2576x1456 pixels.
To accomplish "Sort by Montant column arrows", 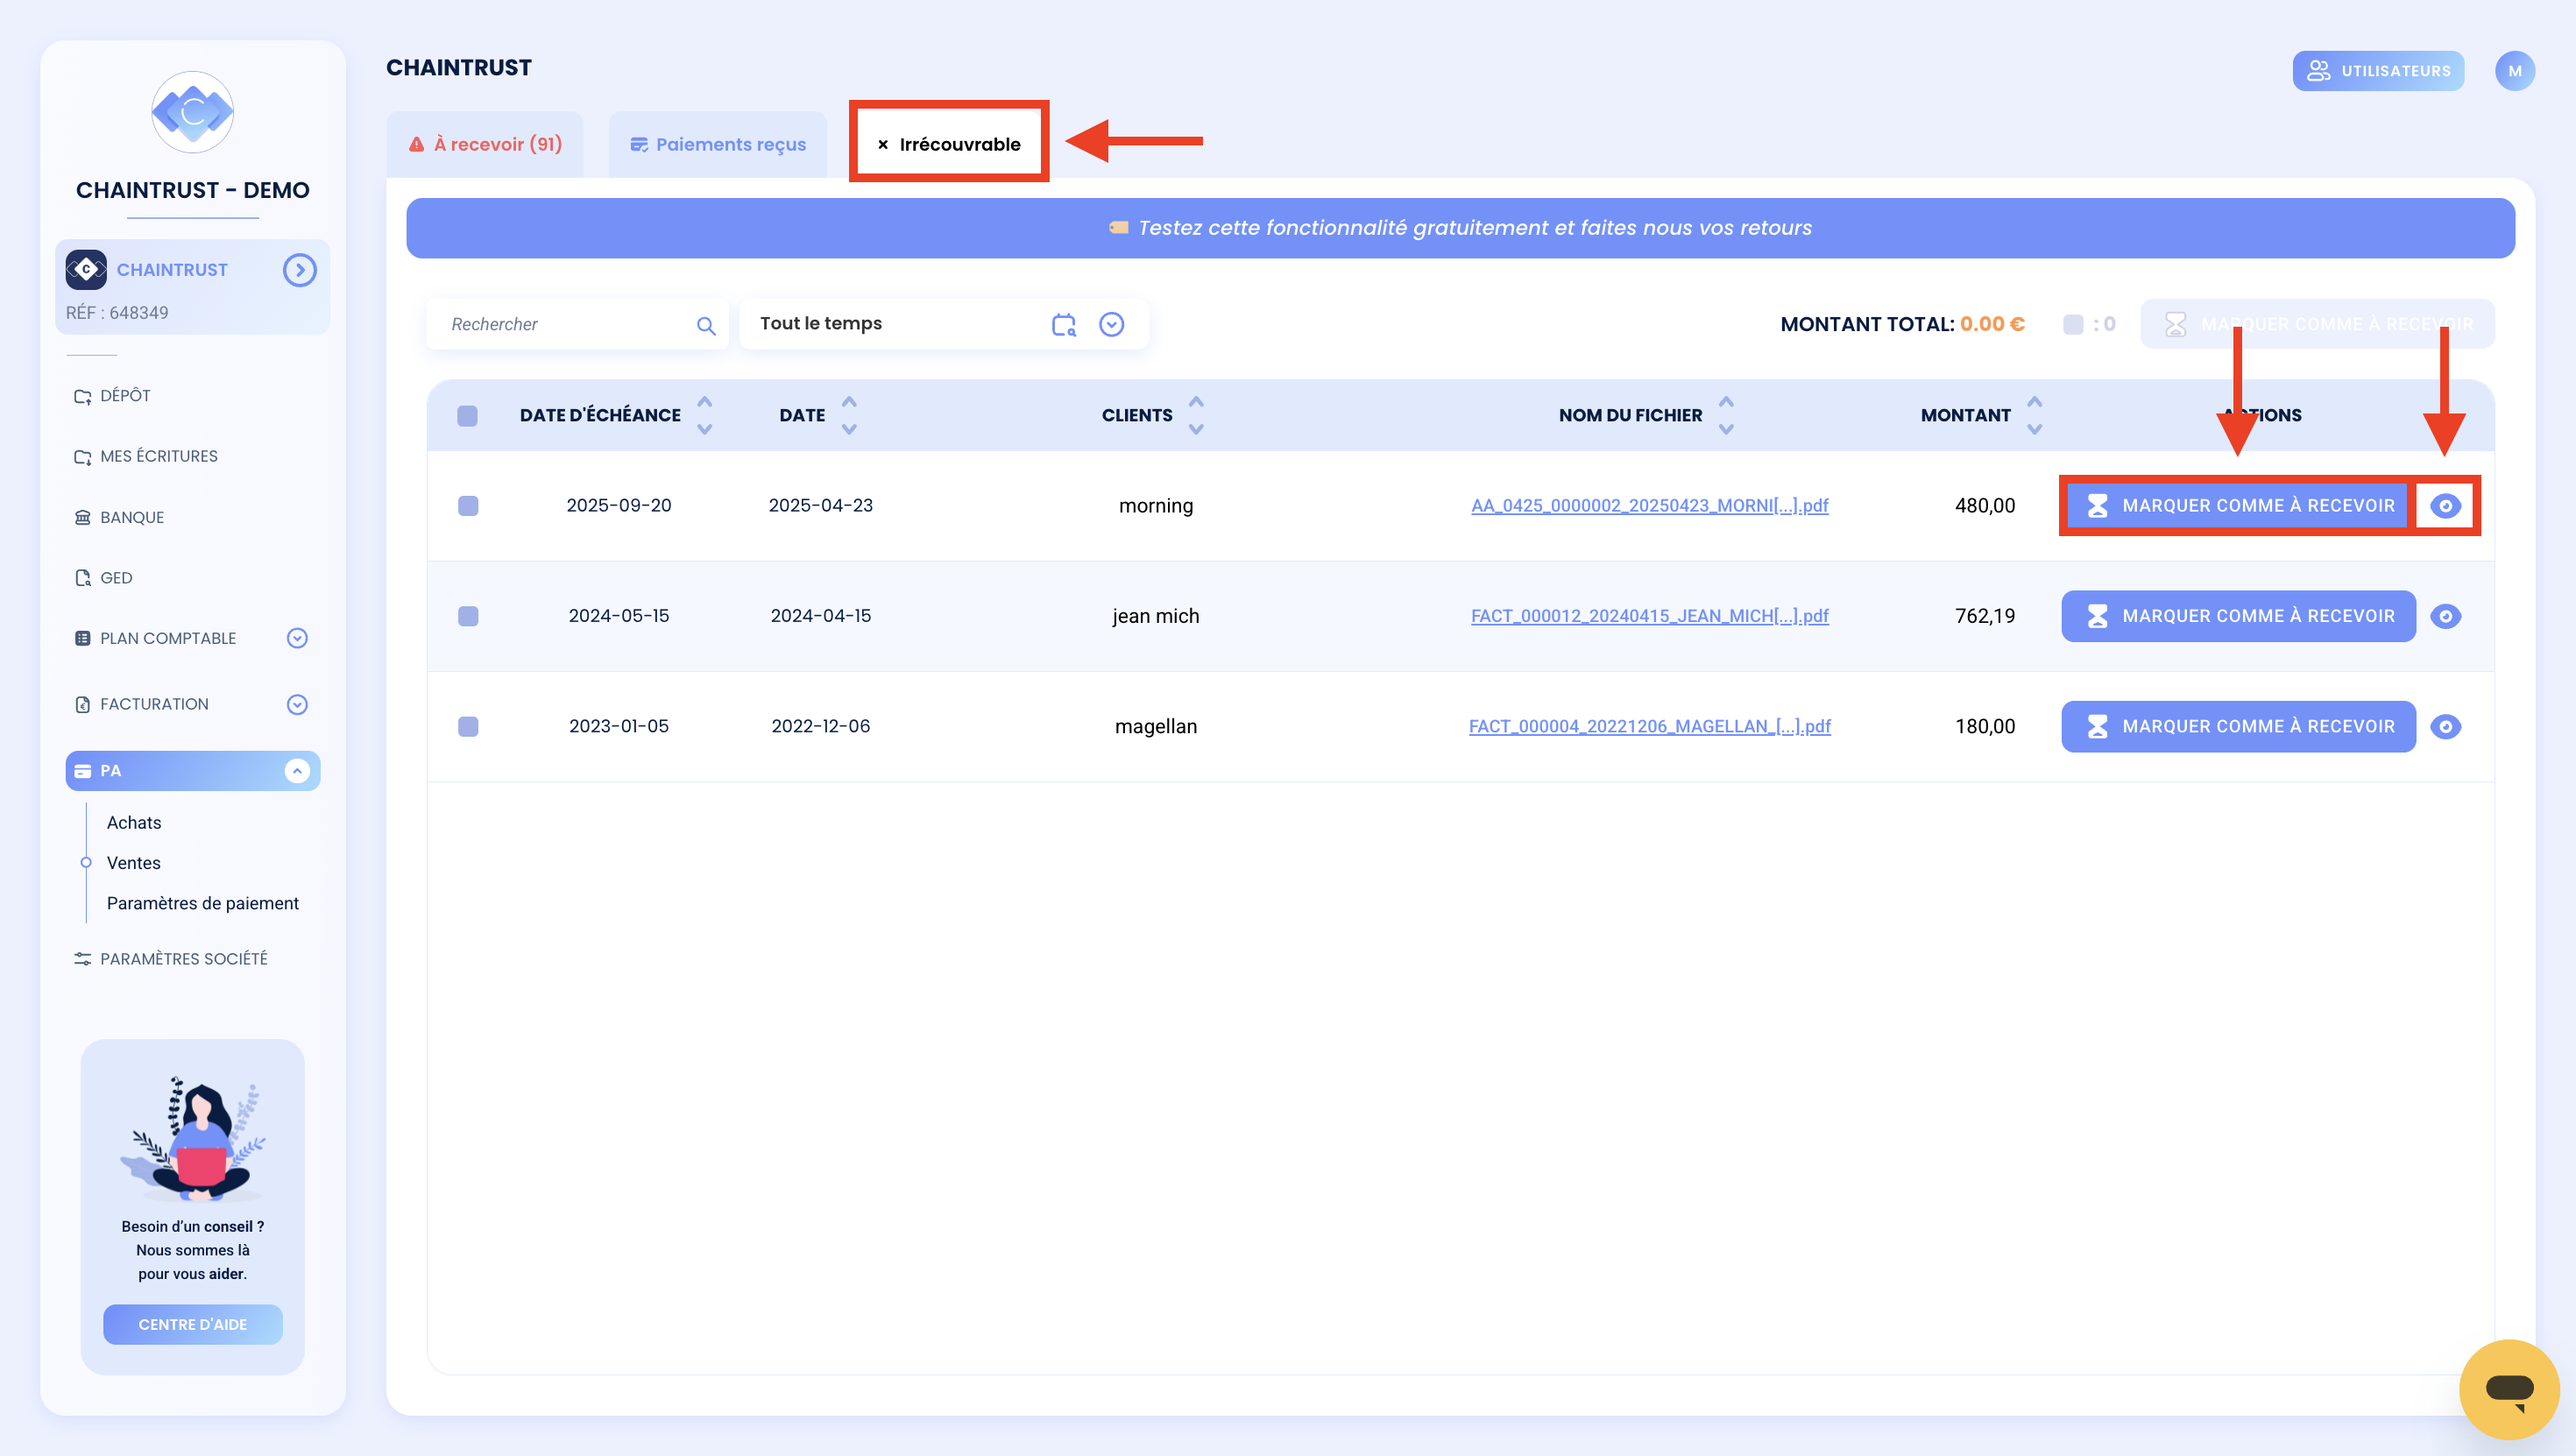I will pyautogui.click(x=2034, y=415).
